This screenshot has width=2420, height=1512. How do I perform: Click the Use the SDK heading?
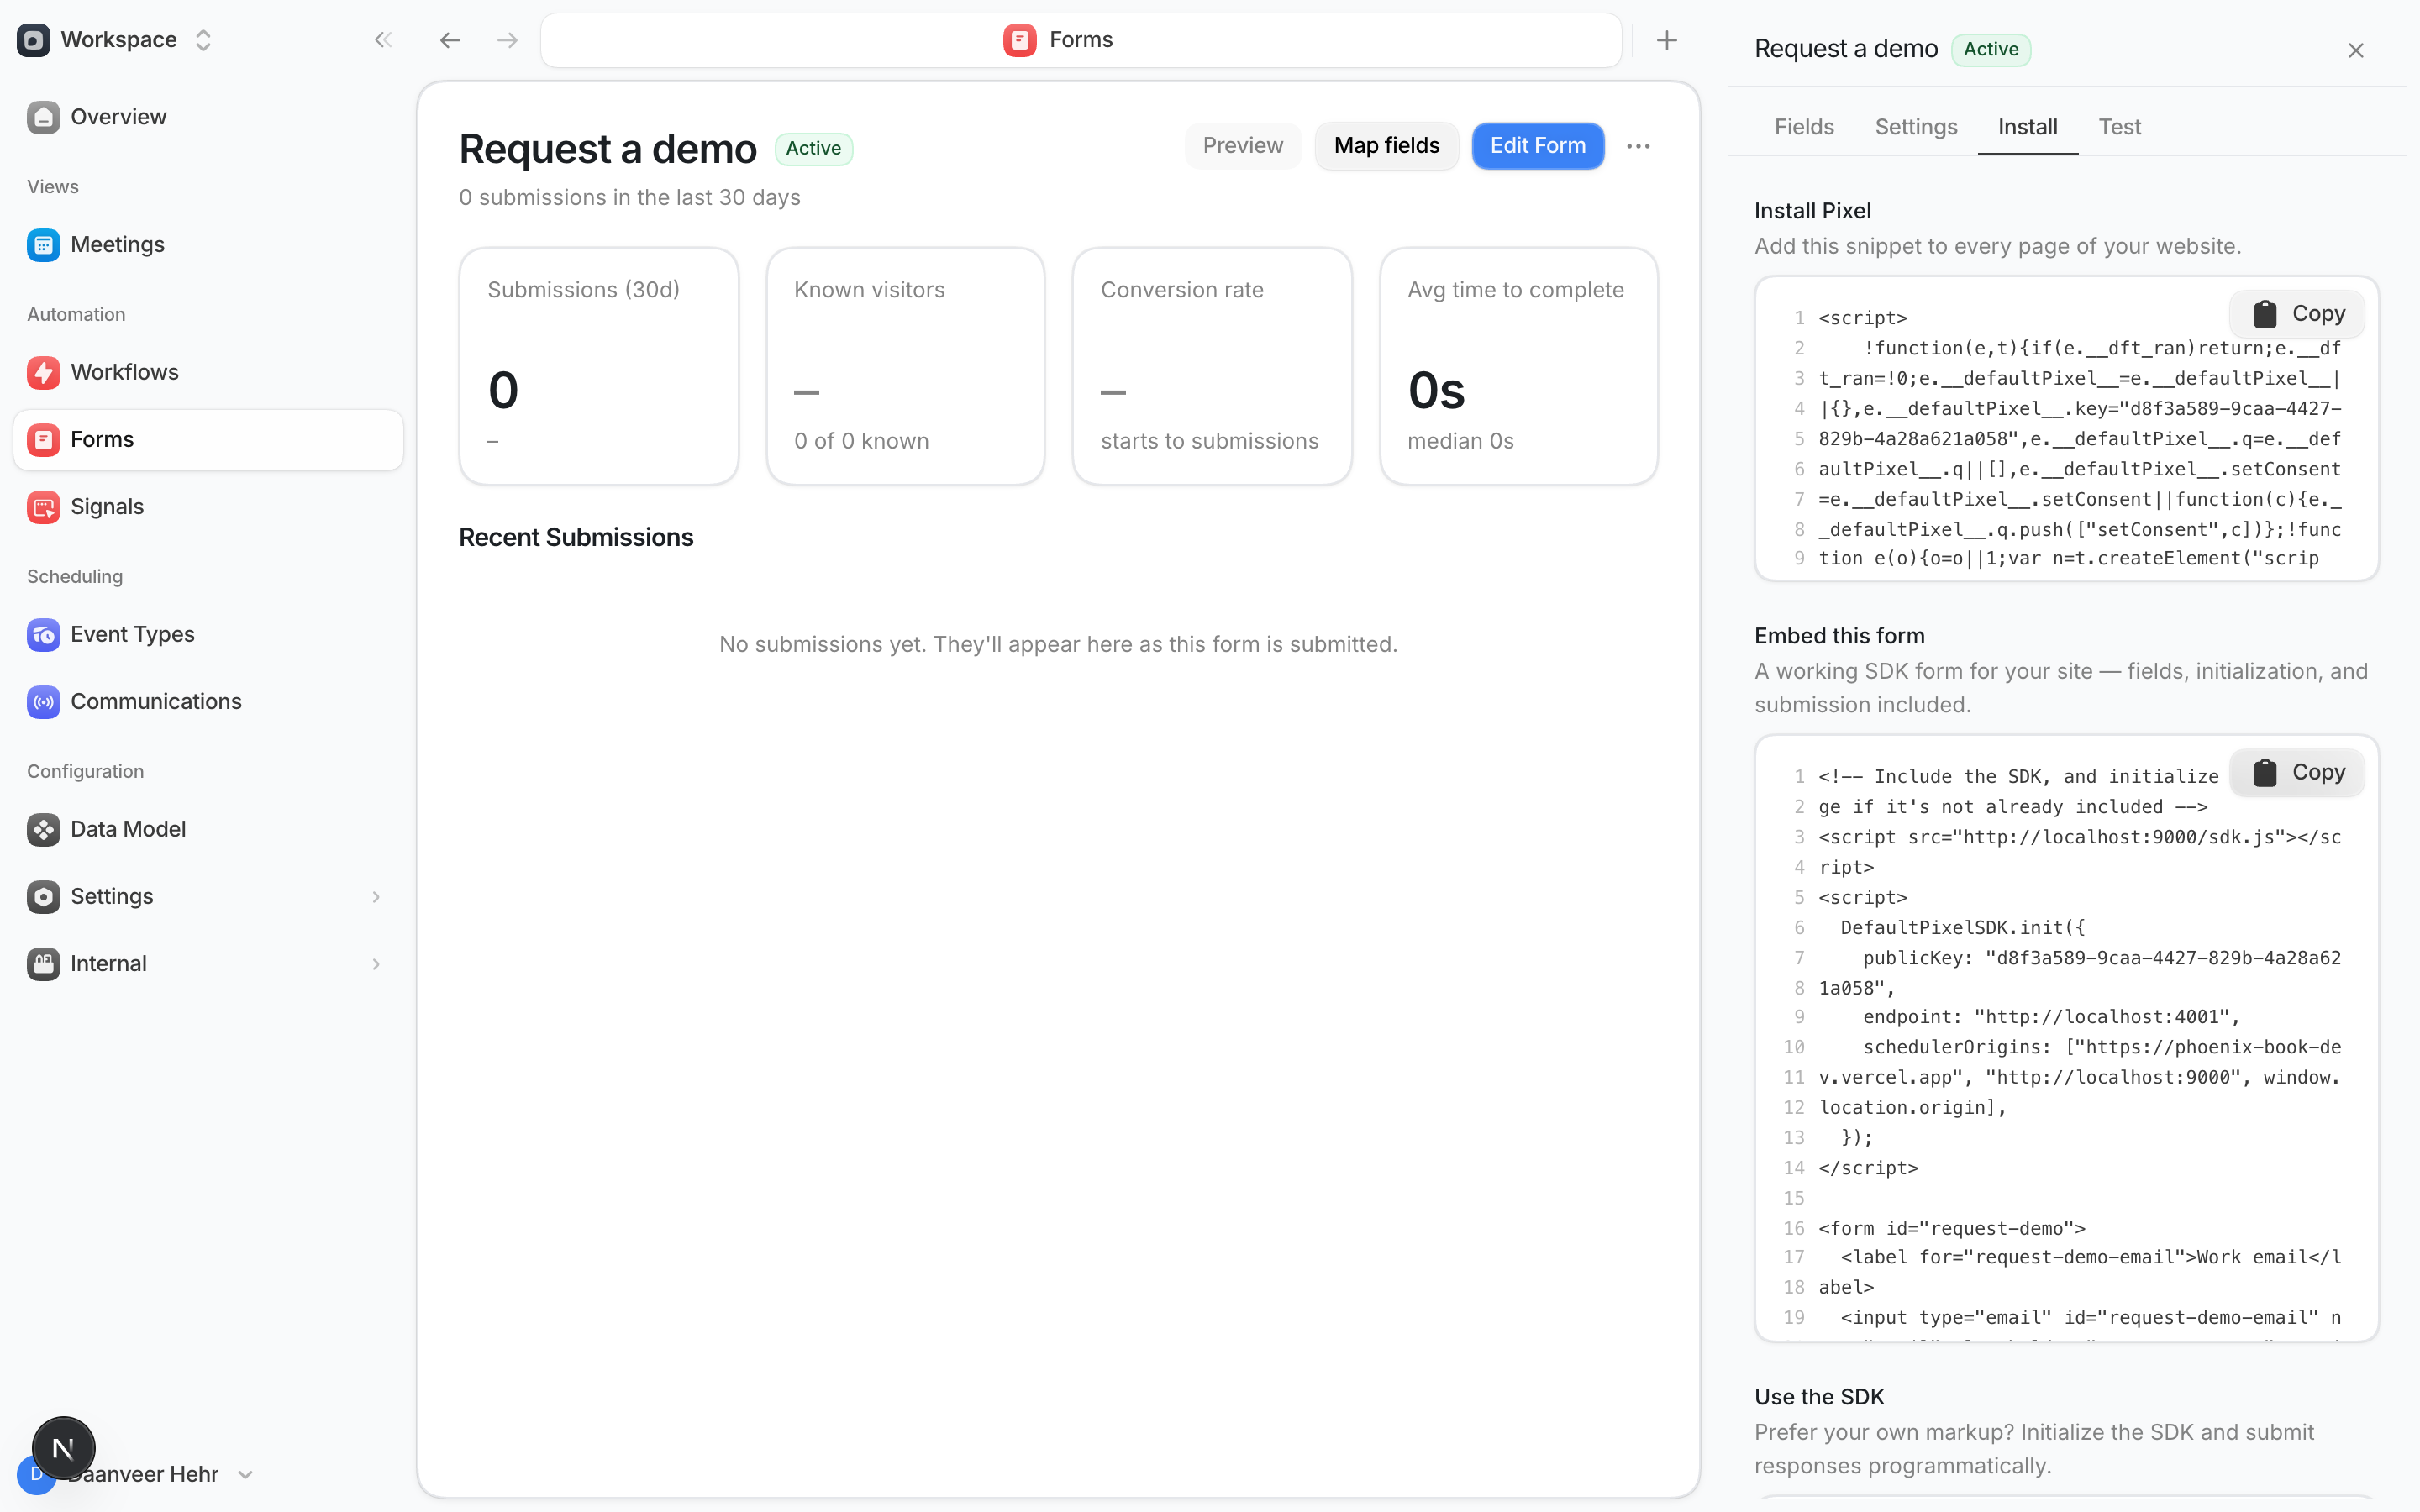click(x=1819, y=1397)
